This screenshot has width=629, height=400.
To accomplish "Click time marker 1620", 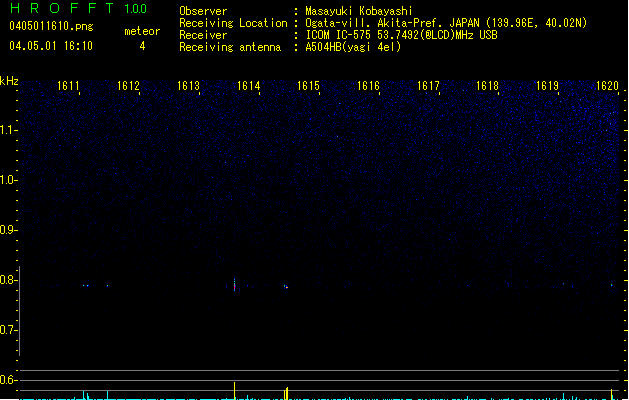I will click(x=607, y=86).
